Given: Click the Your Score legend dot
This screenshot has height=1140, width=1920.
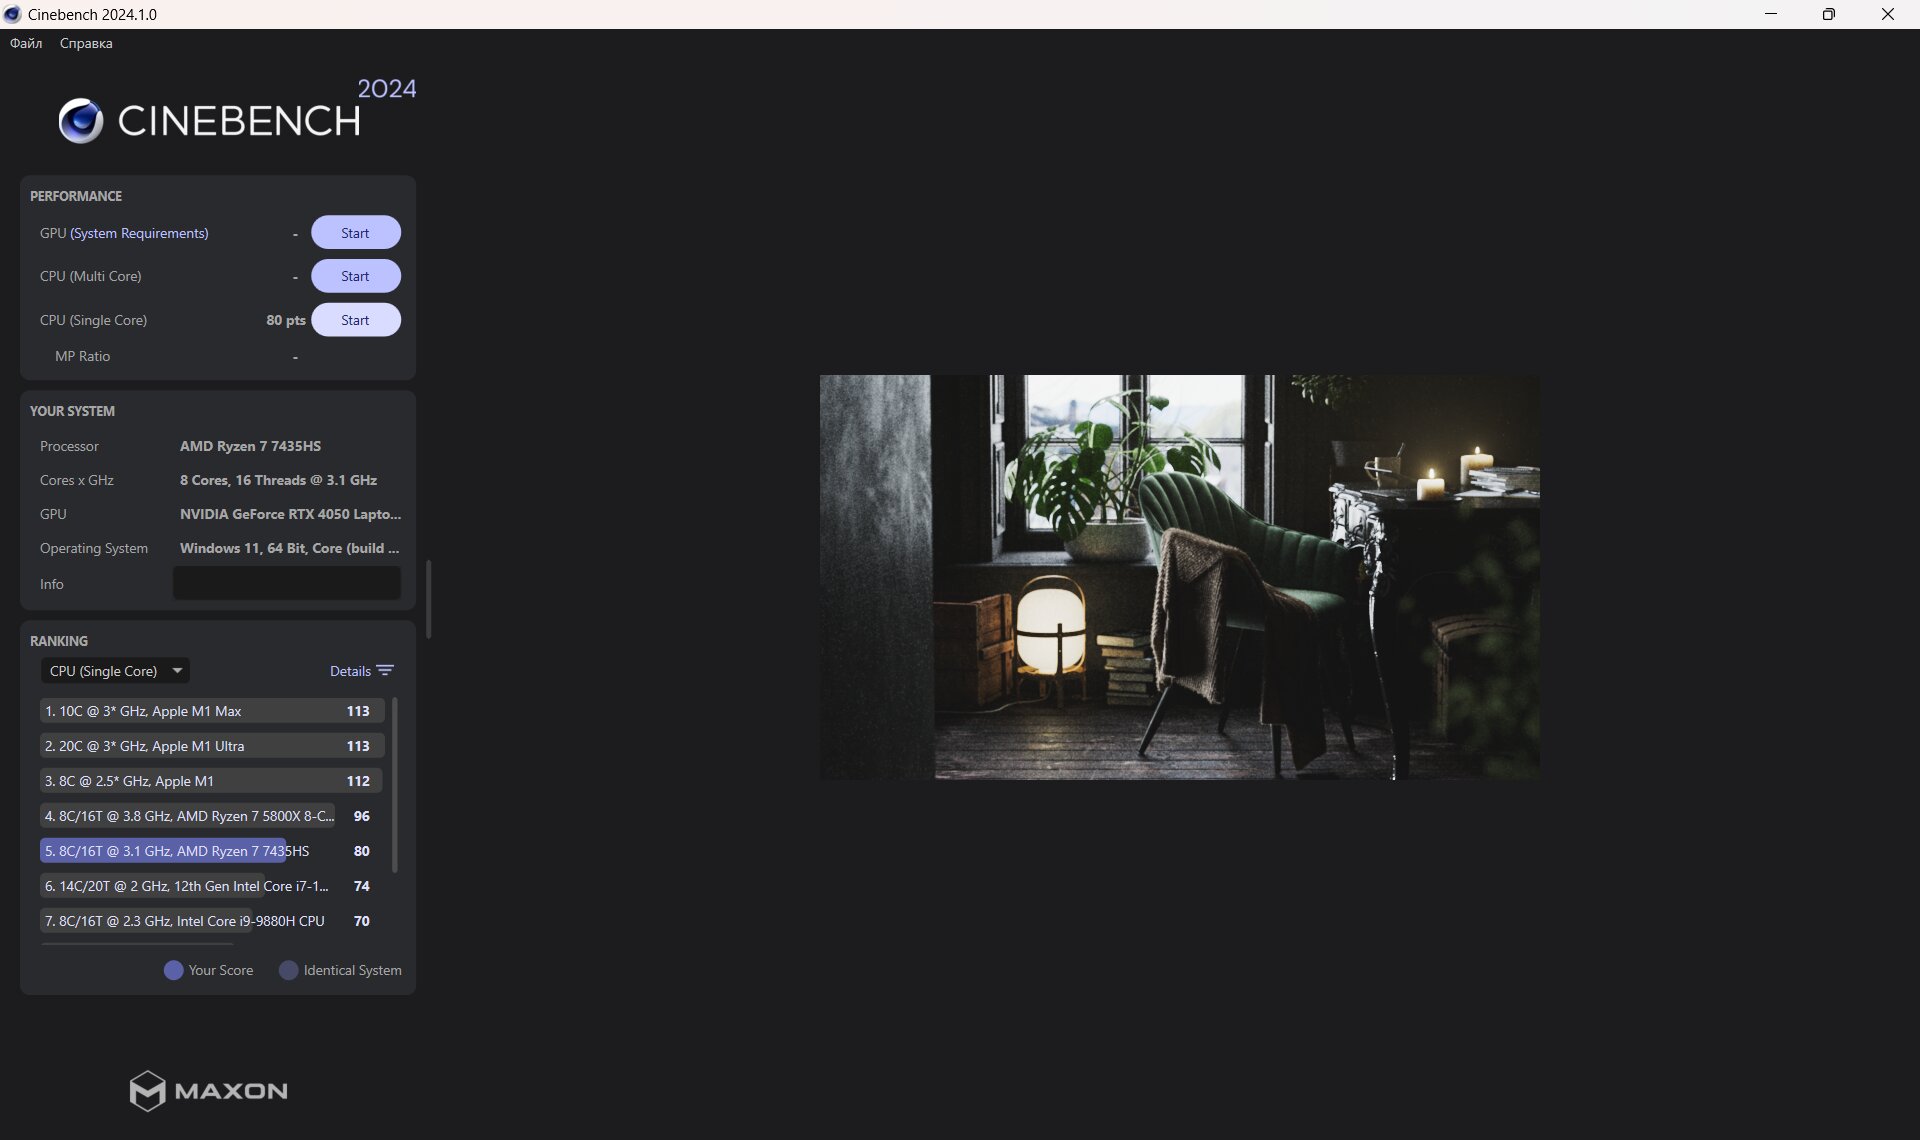Looking at the screenshot, I should point(173,970).
